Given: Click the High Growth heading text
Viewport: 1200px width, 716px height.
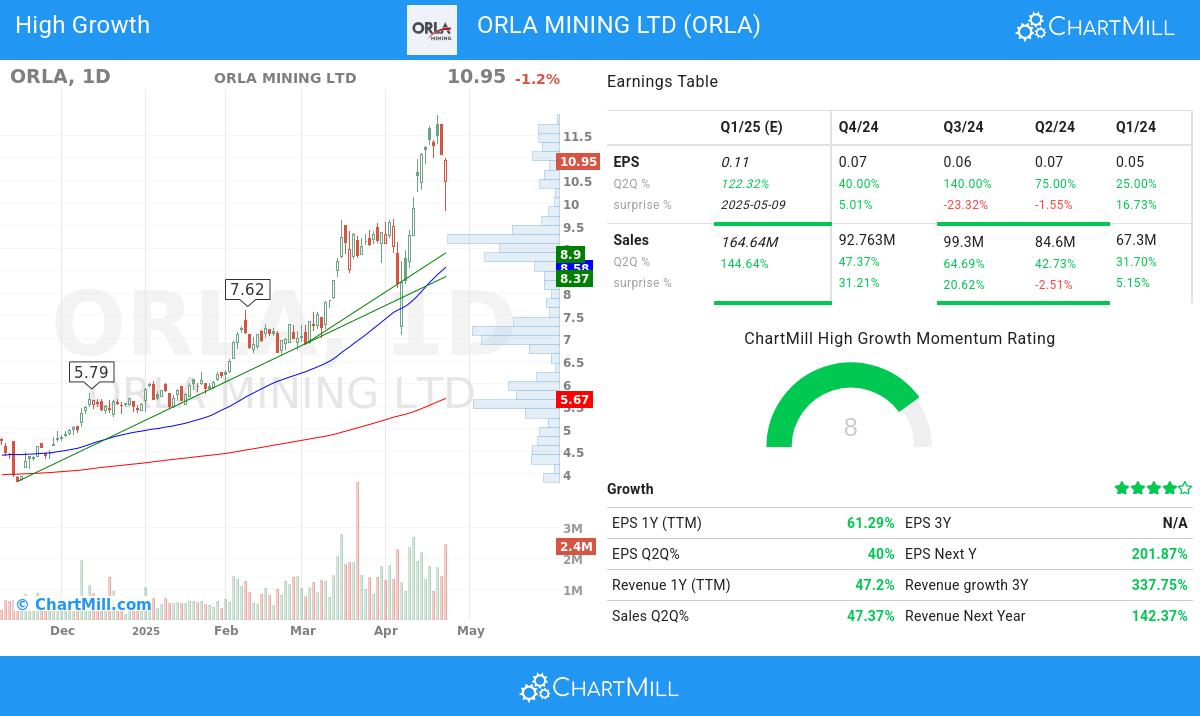Looking at the screenshot, I should 83,25.
